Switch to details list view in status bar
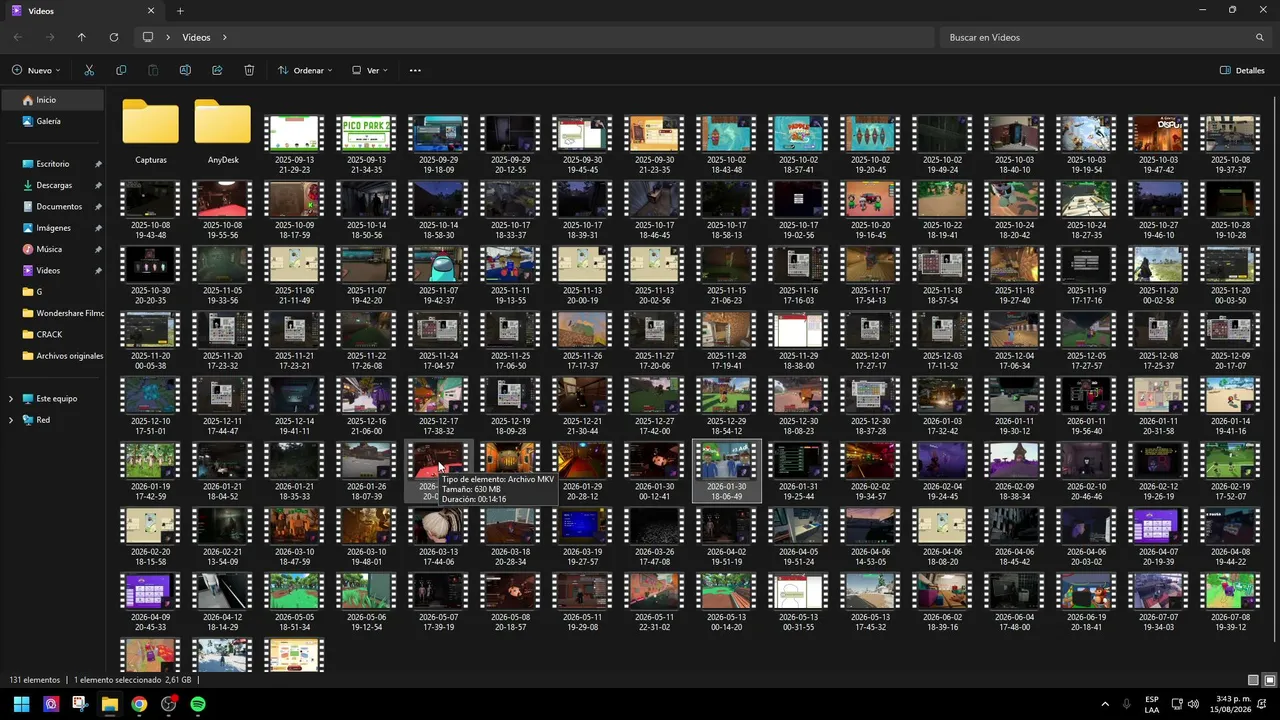Screen dimensions: 1280x720 [1253, 680]
